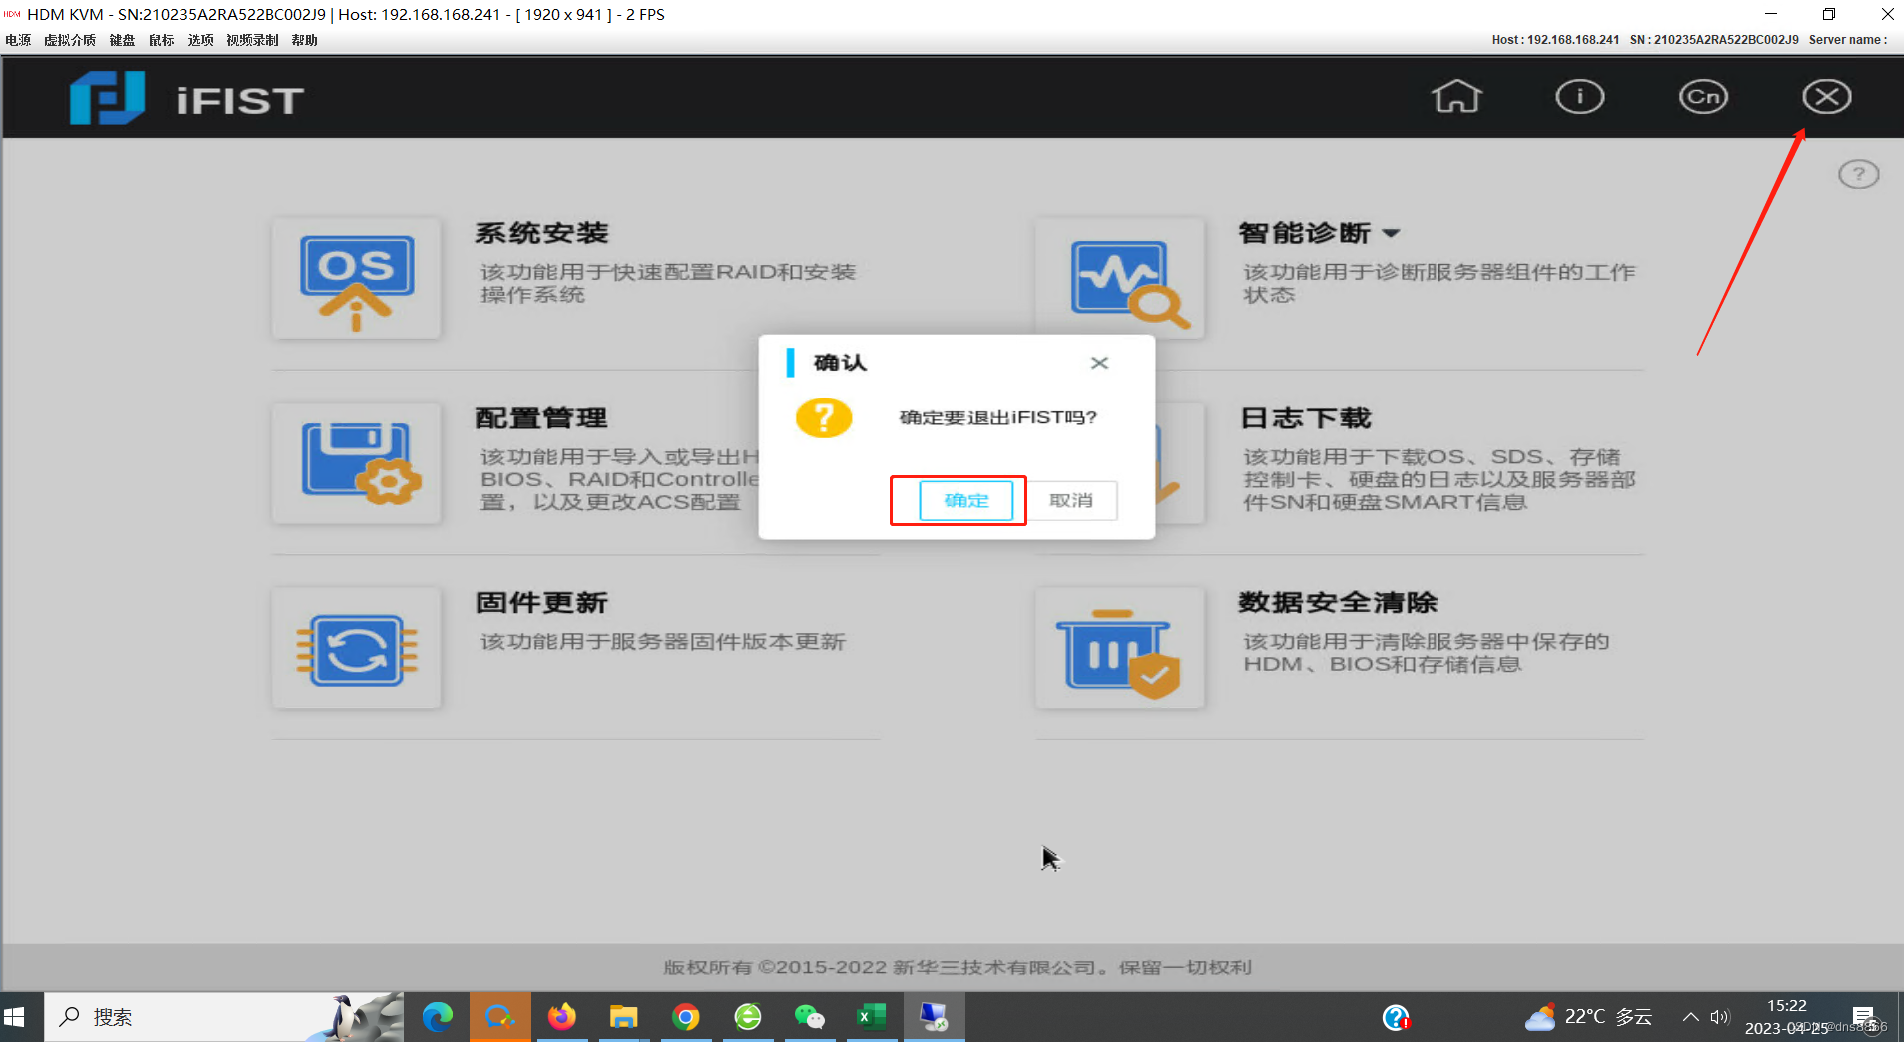Switch language via the Cn icon

pos(1703,97)
